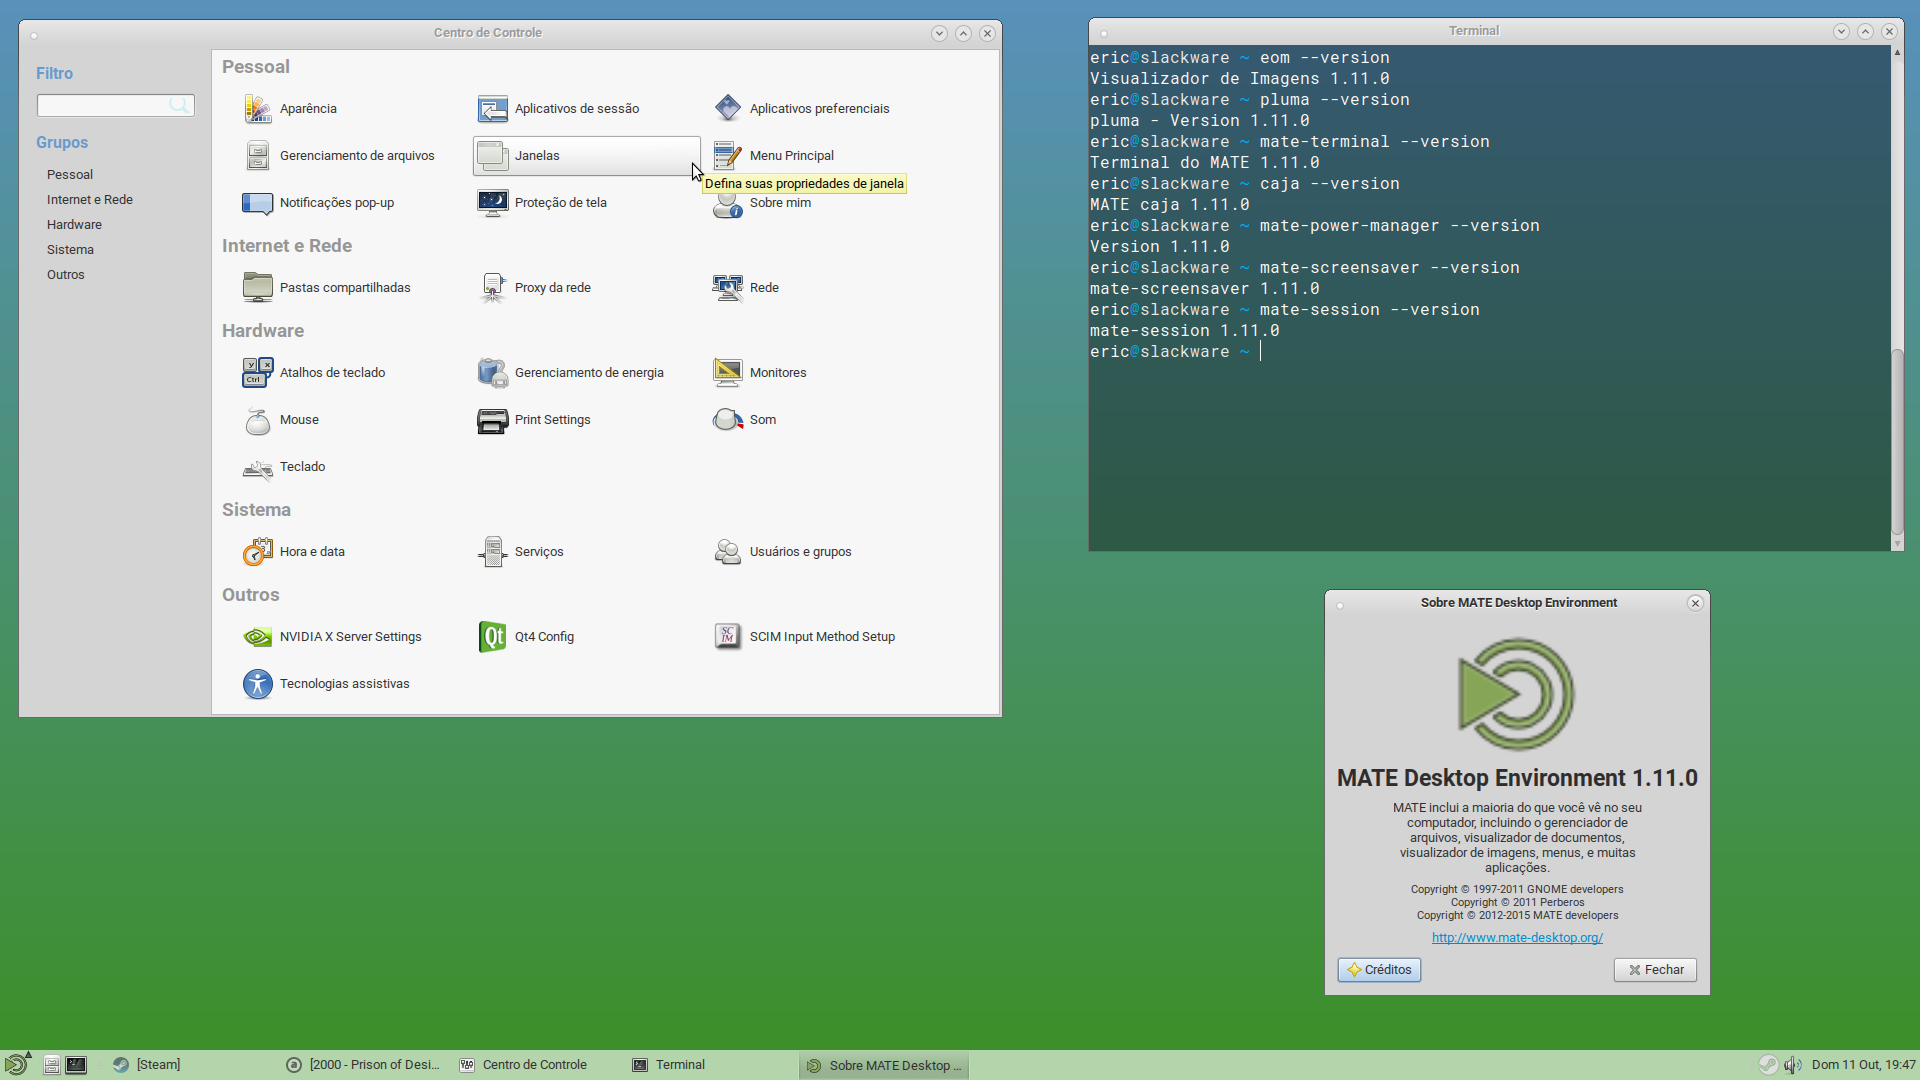
Task: Open the Hora e data icon
Action: [x=258, y=552]
